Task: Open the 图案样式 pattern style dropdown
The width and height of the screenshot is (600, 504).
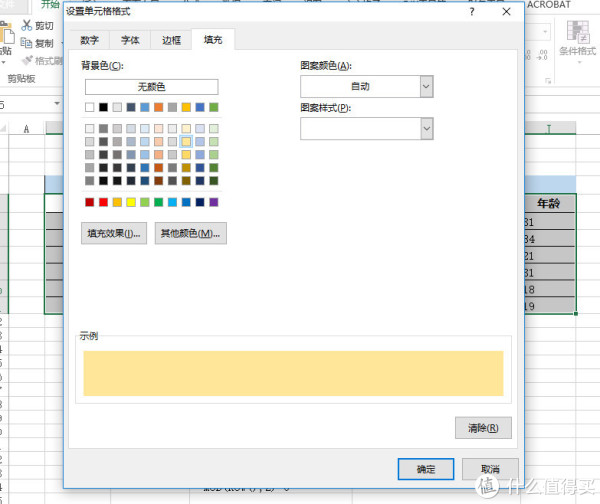Action: click(426, 128)
